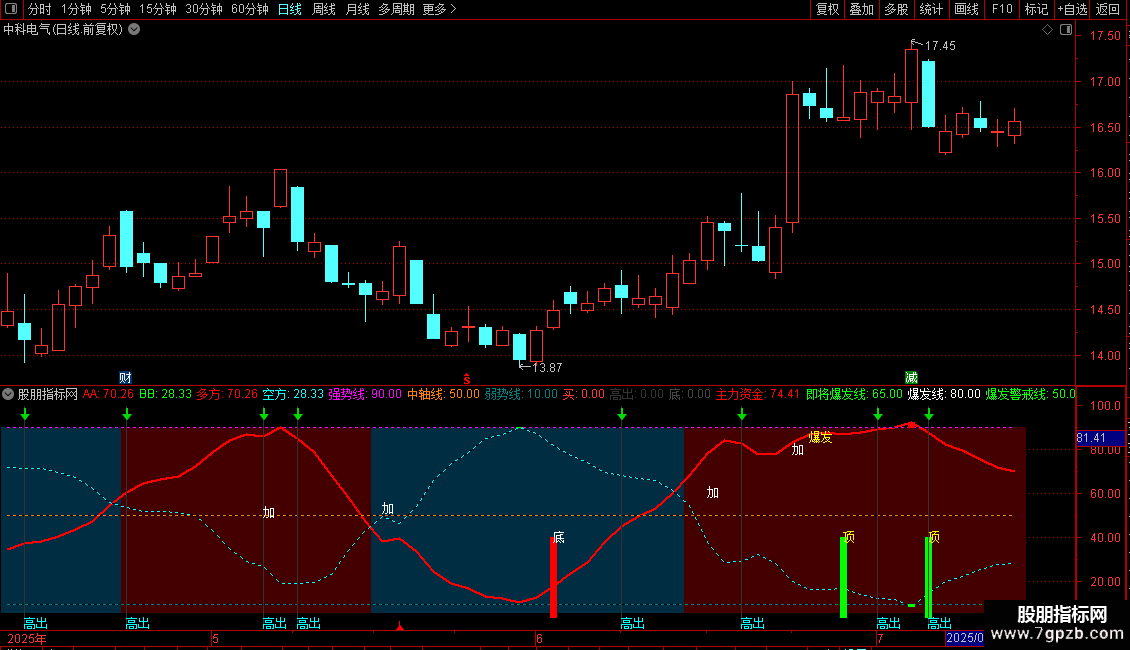Toggle the left sidebar panel icon
Viewport: 1130px width, 650px height.
[x=11, y=9]
